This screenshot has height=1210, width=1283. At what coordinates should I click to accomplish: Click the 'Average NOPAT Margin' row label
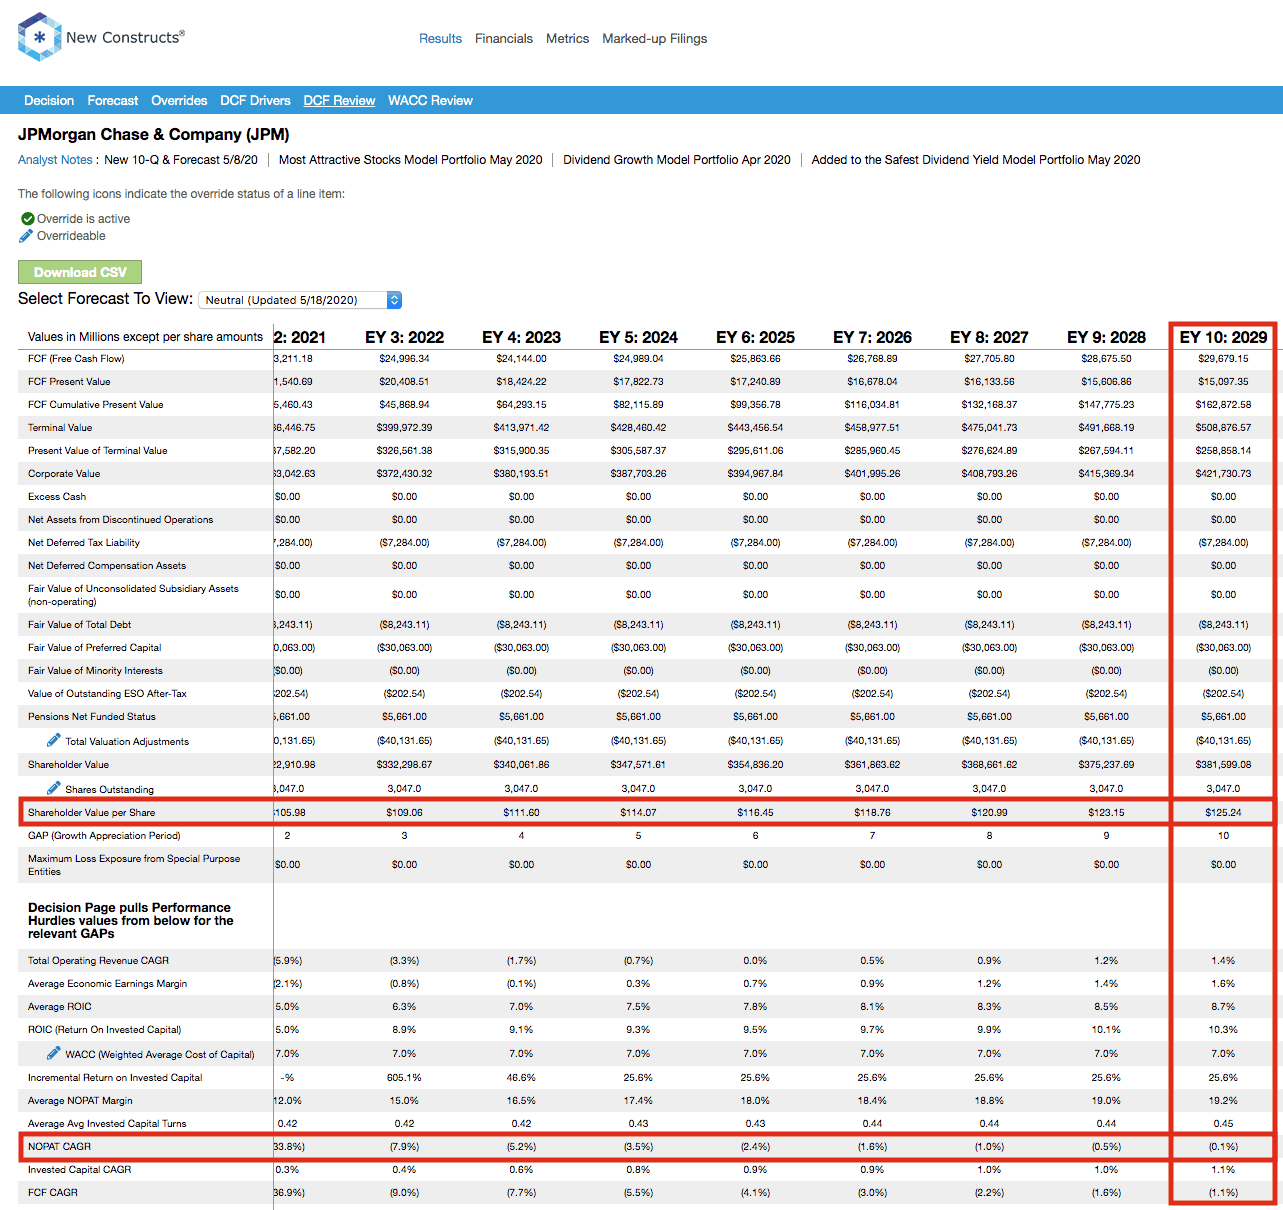point(80,1101)
